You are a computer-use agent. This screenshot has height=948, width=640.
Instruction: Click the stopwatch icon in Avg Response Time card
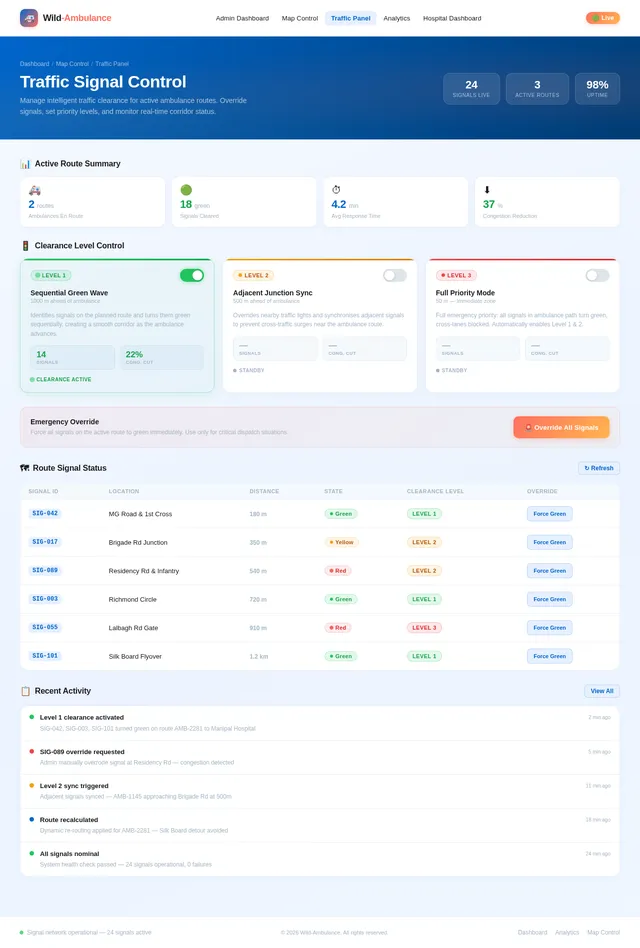click(x=336, y=190)
